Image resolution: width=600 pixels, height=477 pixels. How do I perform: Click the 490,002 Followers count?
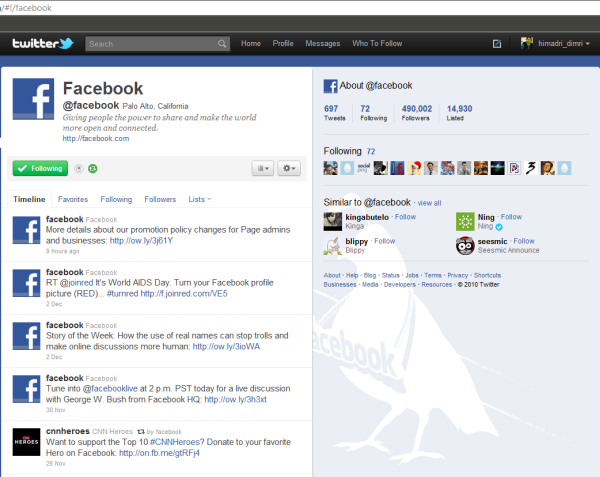pyautogui.click(x=417, y=113)
